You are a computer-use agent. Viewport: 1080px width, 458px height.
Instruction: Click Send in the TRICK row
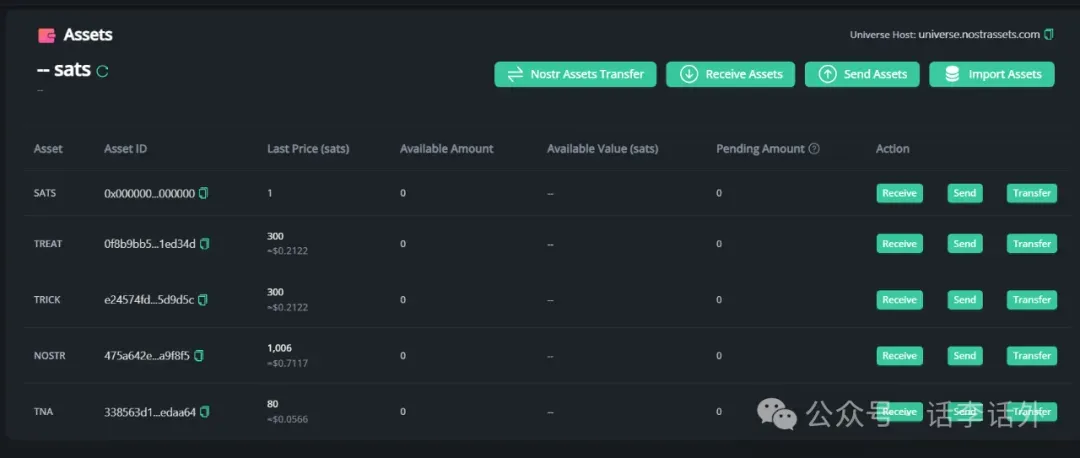[x=965, y=300]
